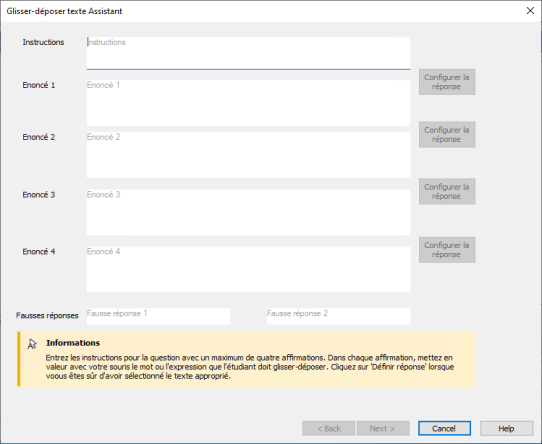Click the Fausse réponse 2 field

tap(338, 316)
